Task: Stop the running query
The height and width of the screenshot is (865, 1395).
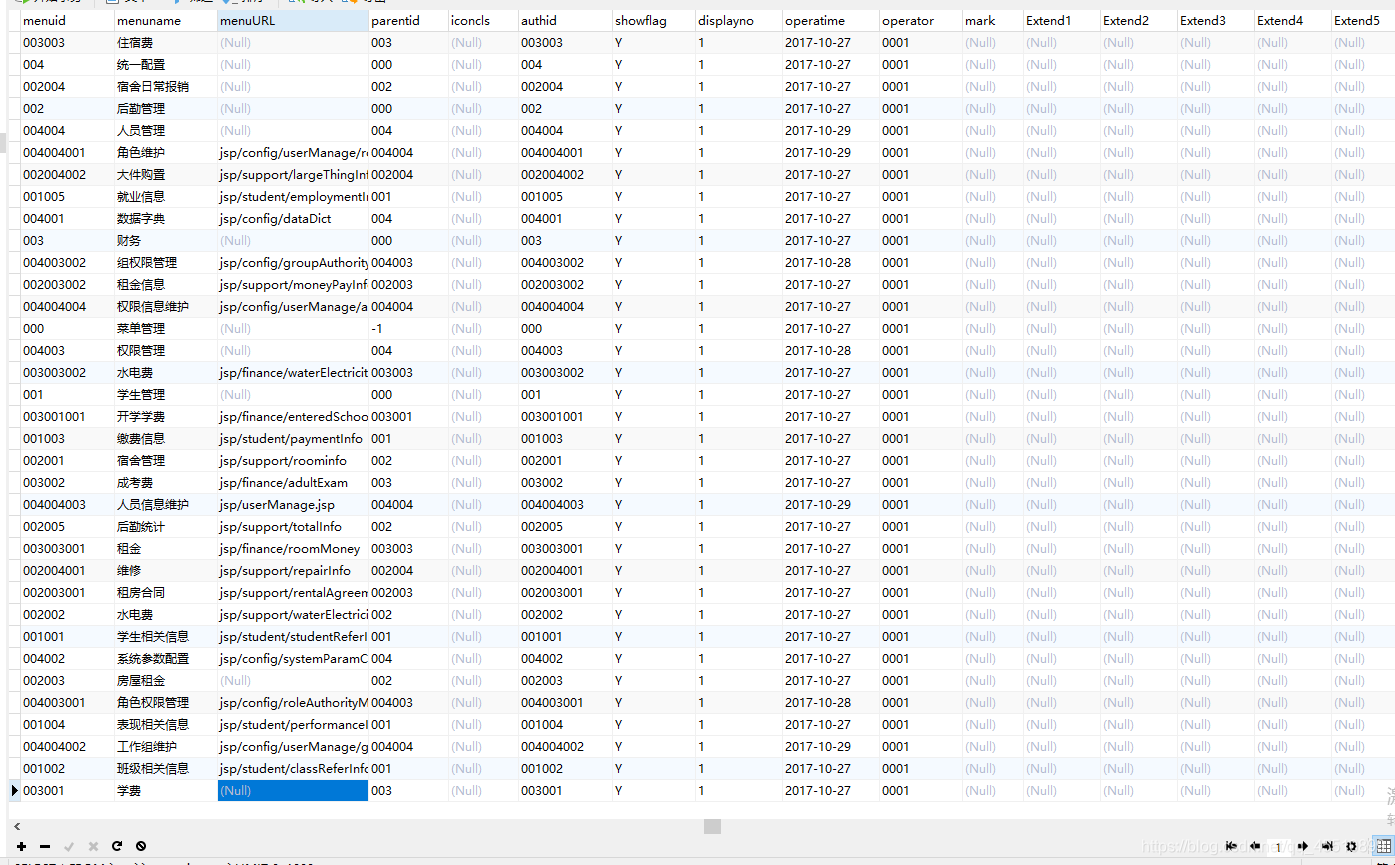Action: [141, 846]
